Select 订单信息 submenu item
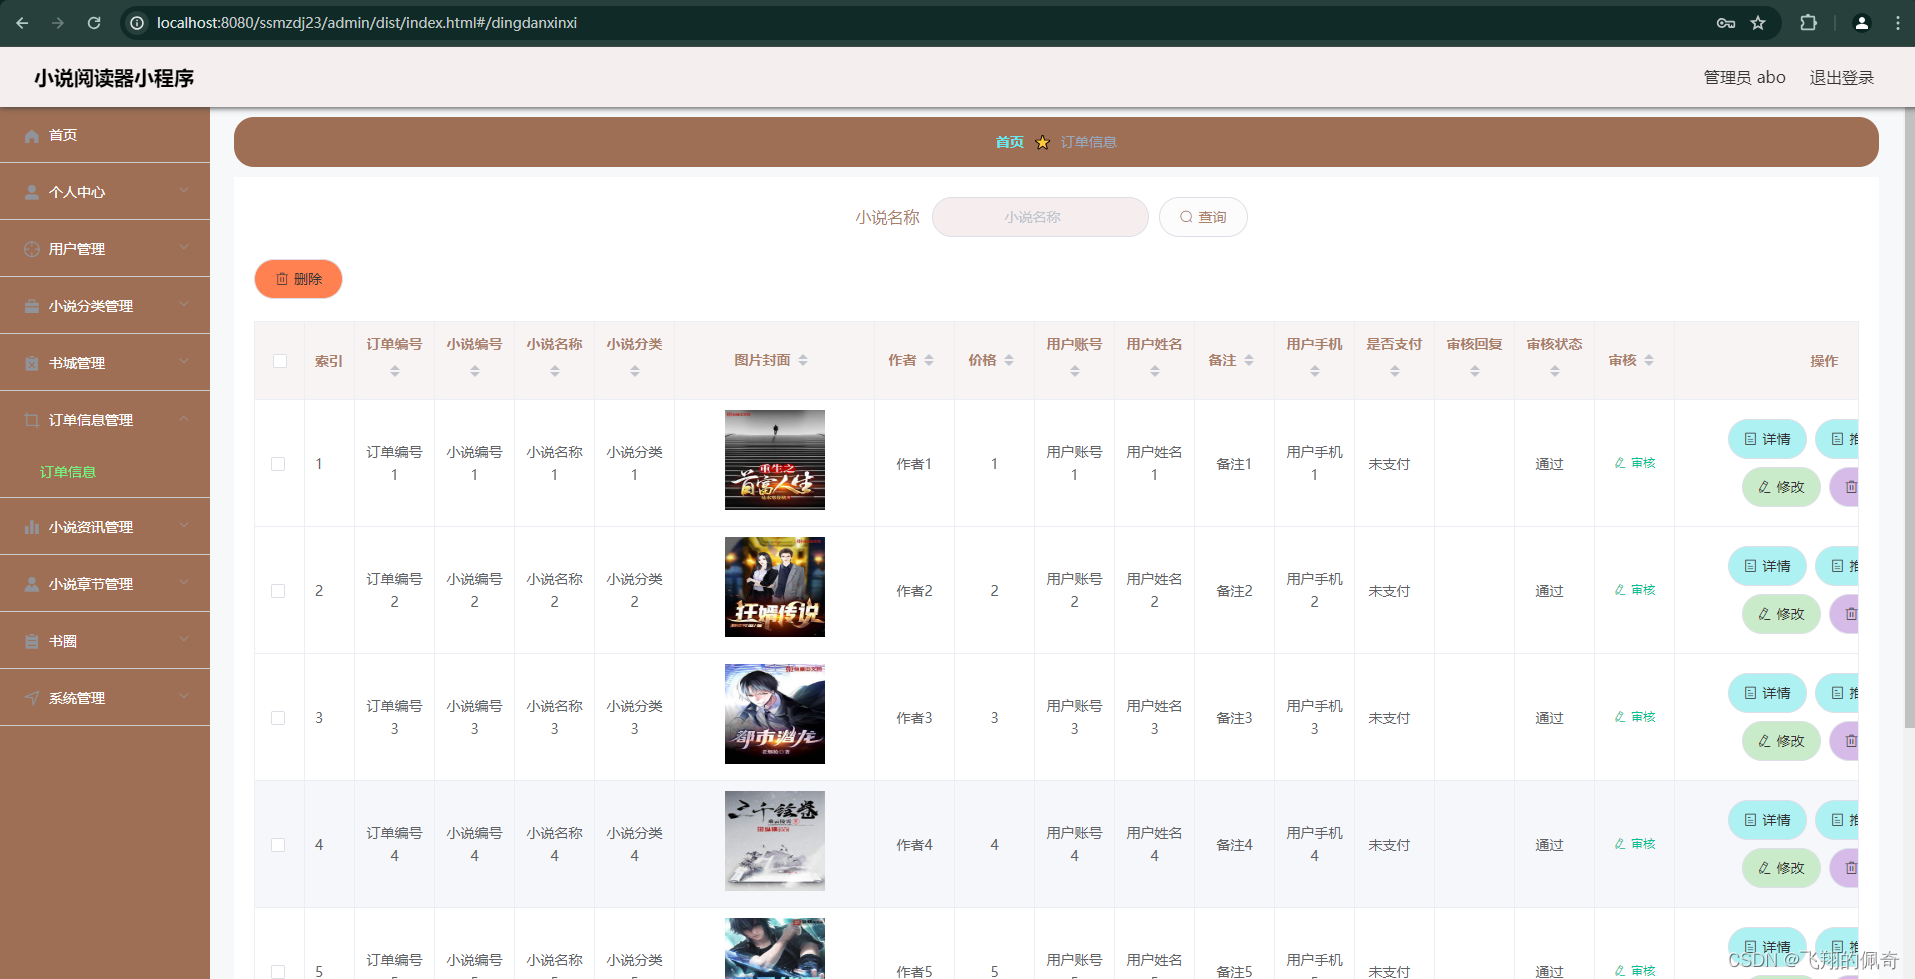The width and height of the screenshot is (1915, 979). click(68, 472)
